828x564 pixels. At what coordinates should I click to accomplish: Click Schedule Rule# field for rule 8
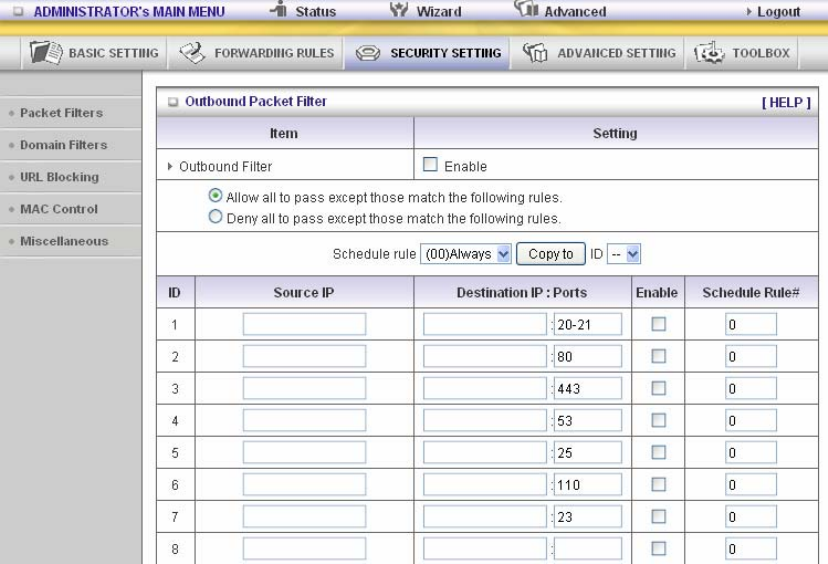[751, 549]
